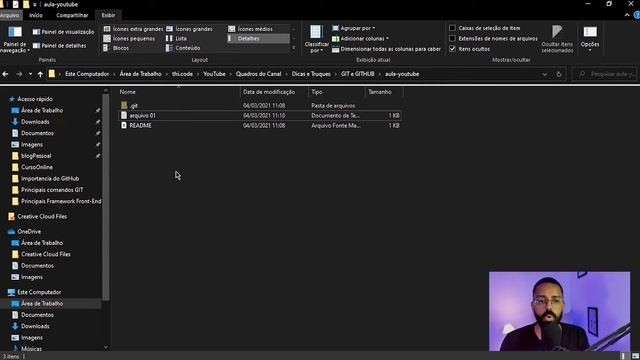Uncheck Itens ocultos checkbox
The width and height of the screenshot is (640, 360).
(452, 49)
